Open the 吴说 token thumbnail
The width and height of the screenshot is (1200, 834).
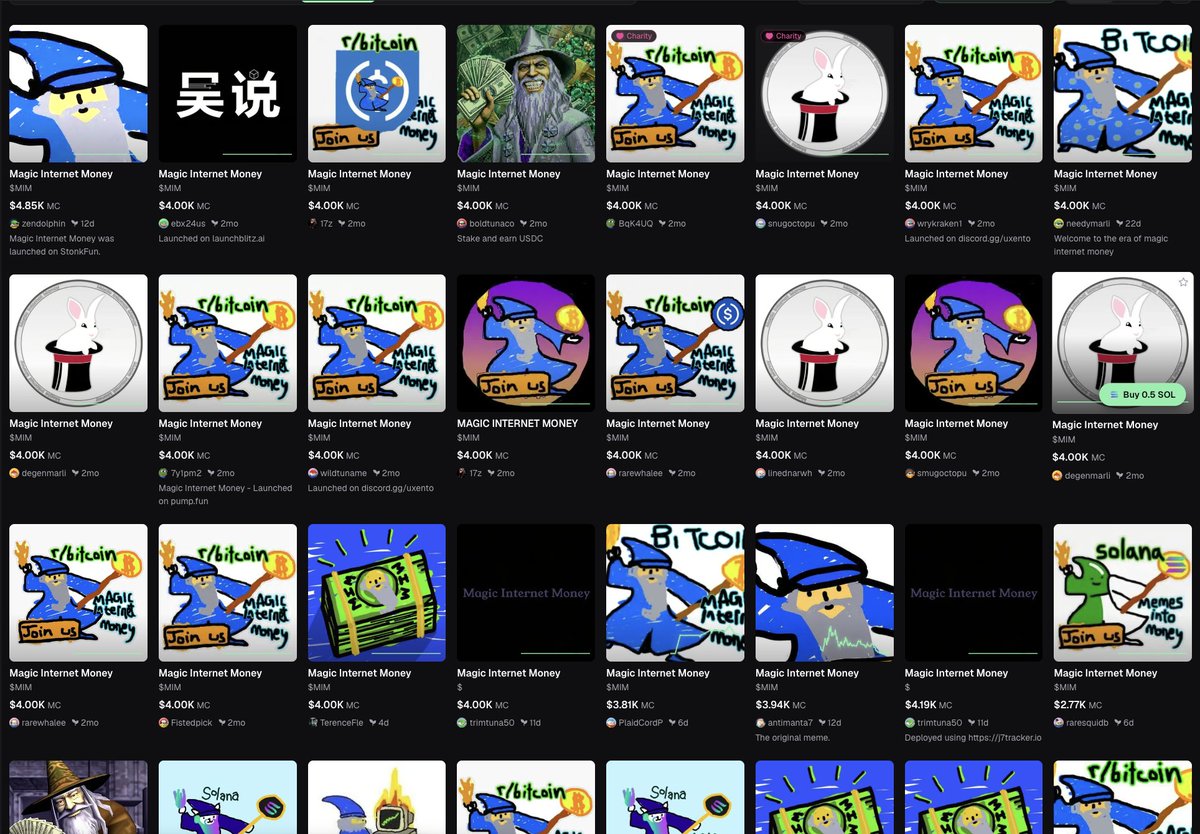(x=228, y=93)
